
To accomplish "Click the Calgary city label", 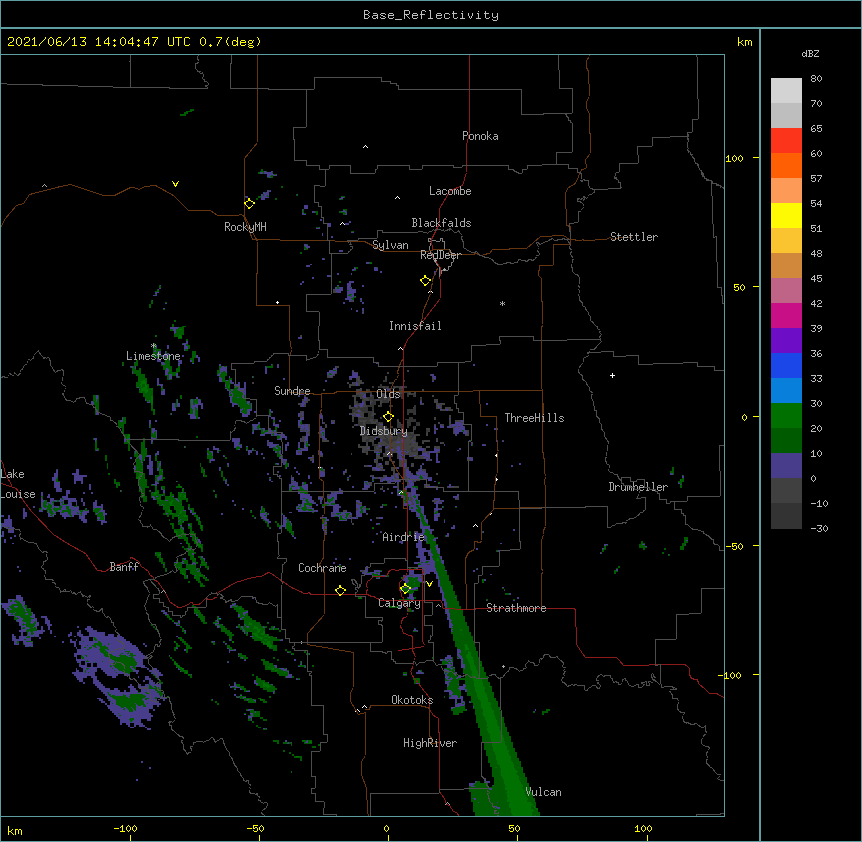I will (399, 603).
